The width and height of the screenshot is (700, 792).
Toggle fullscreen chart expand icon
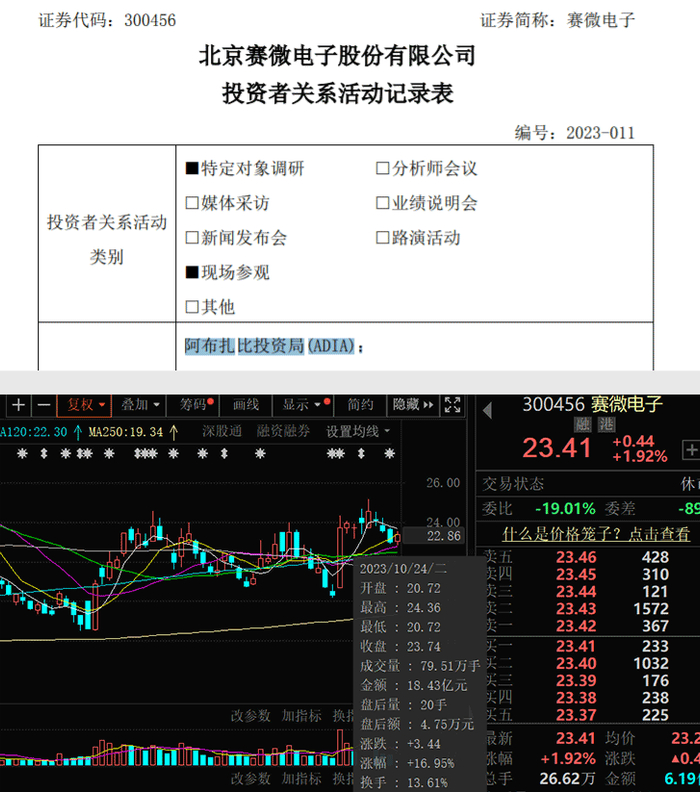pos(453,405)
